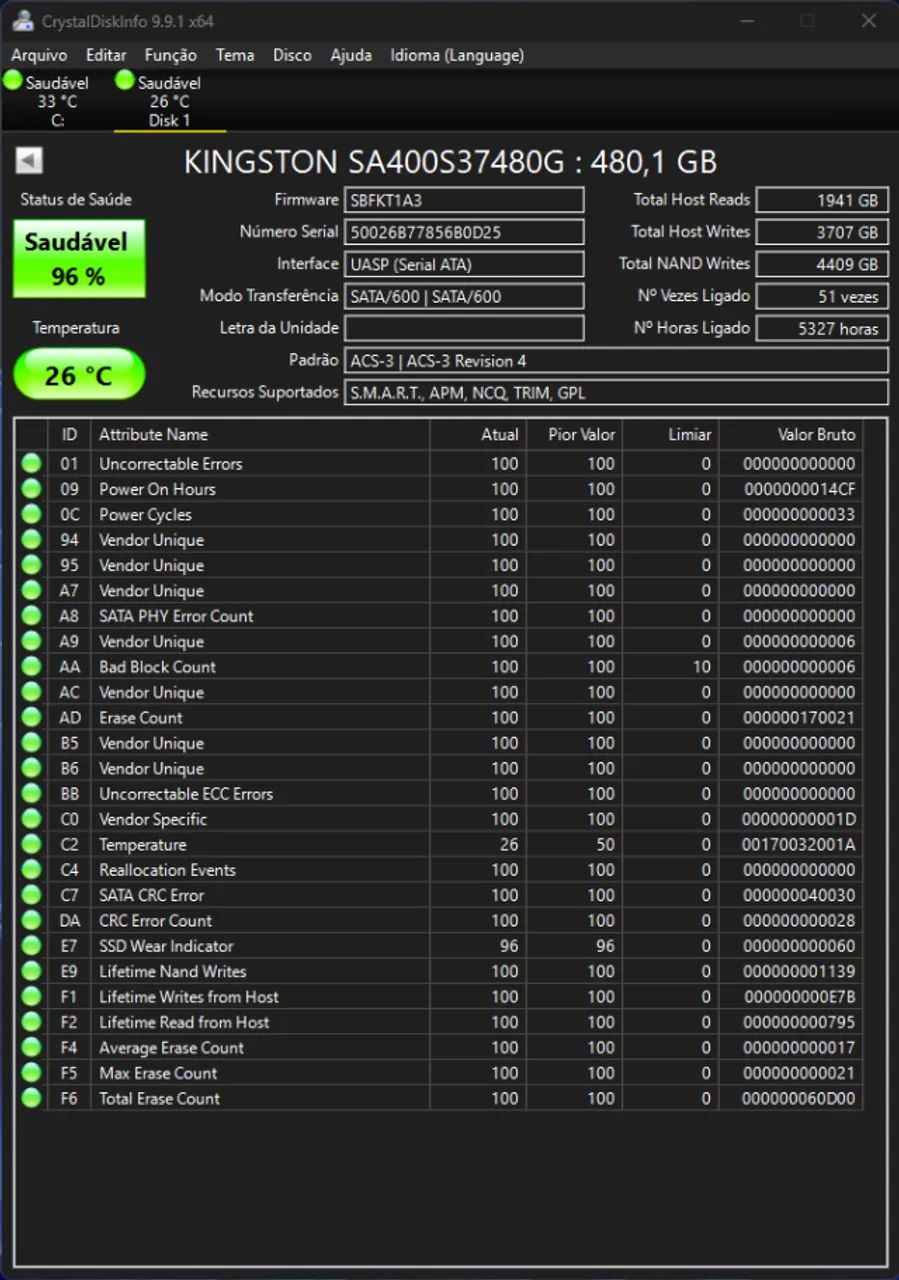The width and height of the screenshot is (899, 1280).
Task: Select the SSD Wear Indicator attribute name
Action: coord(166,946)
